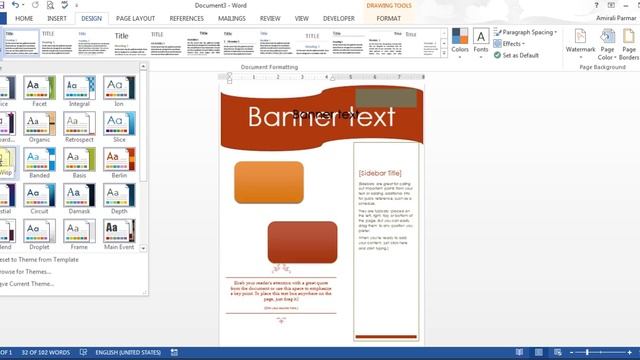The width and height of the screenshot is (640, 360).
Task: Open Amirali Parmar account menu
Action: pyautogui.click(x=616, y=18)
